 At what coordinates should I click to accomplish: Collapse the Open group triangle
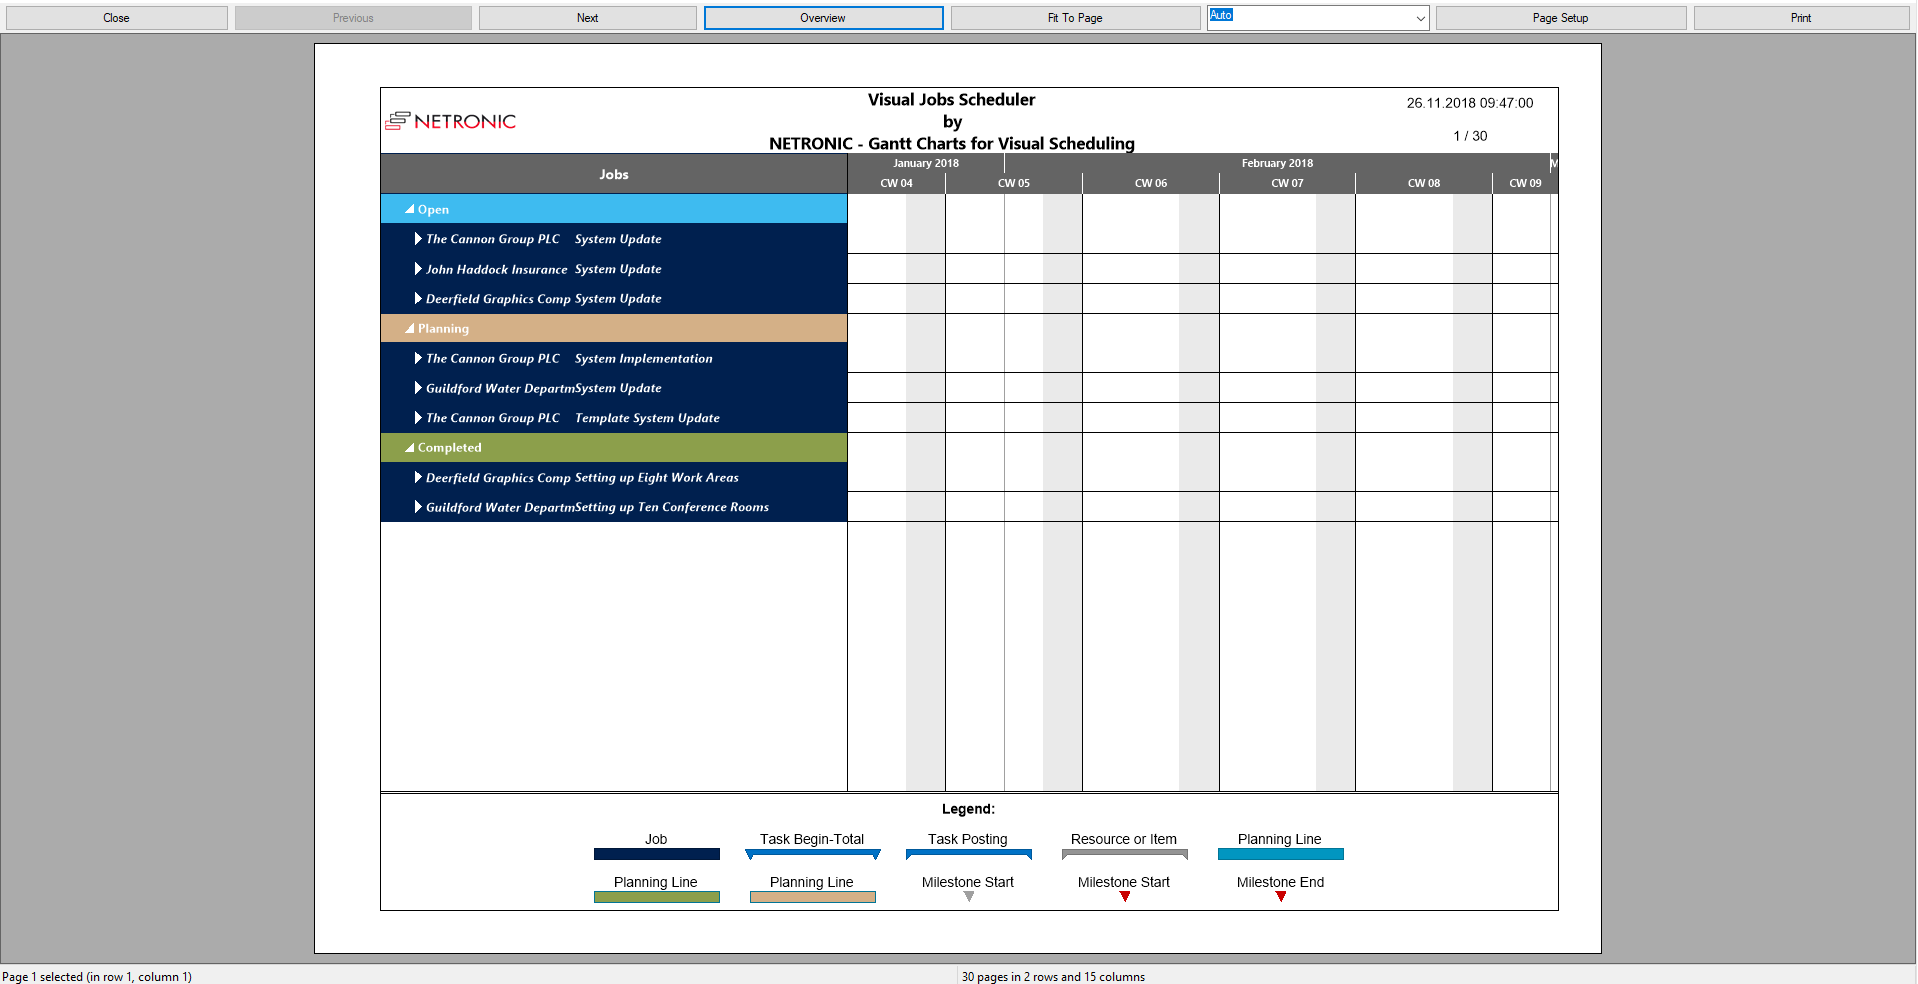tap(409, 209)
